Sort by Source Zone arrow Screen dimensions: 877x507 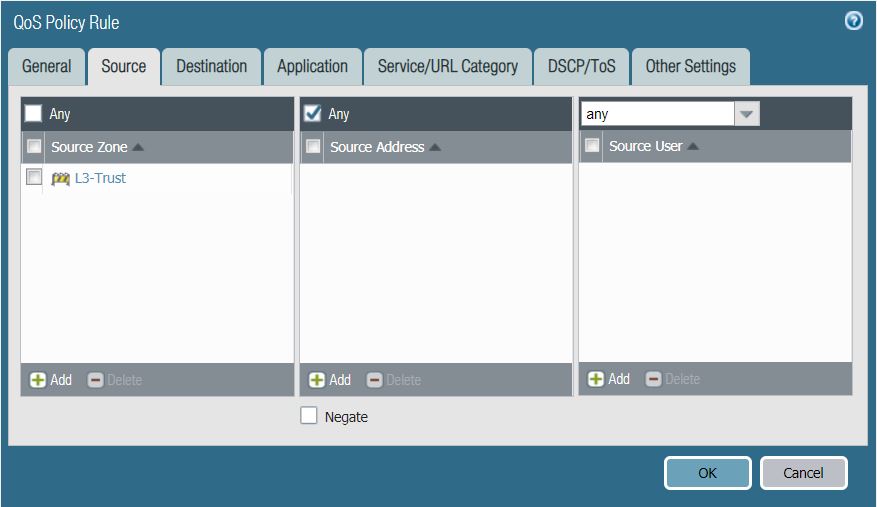point(138,147)
